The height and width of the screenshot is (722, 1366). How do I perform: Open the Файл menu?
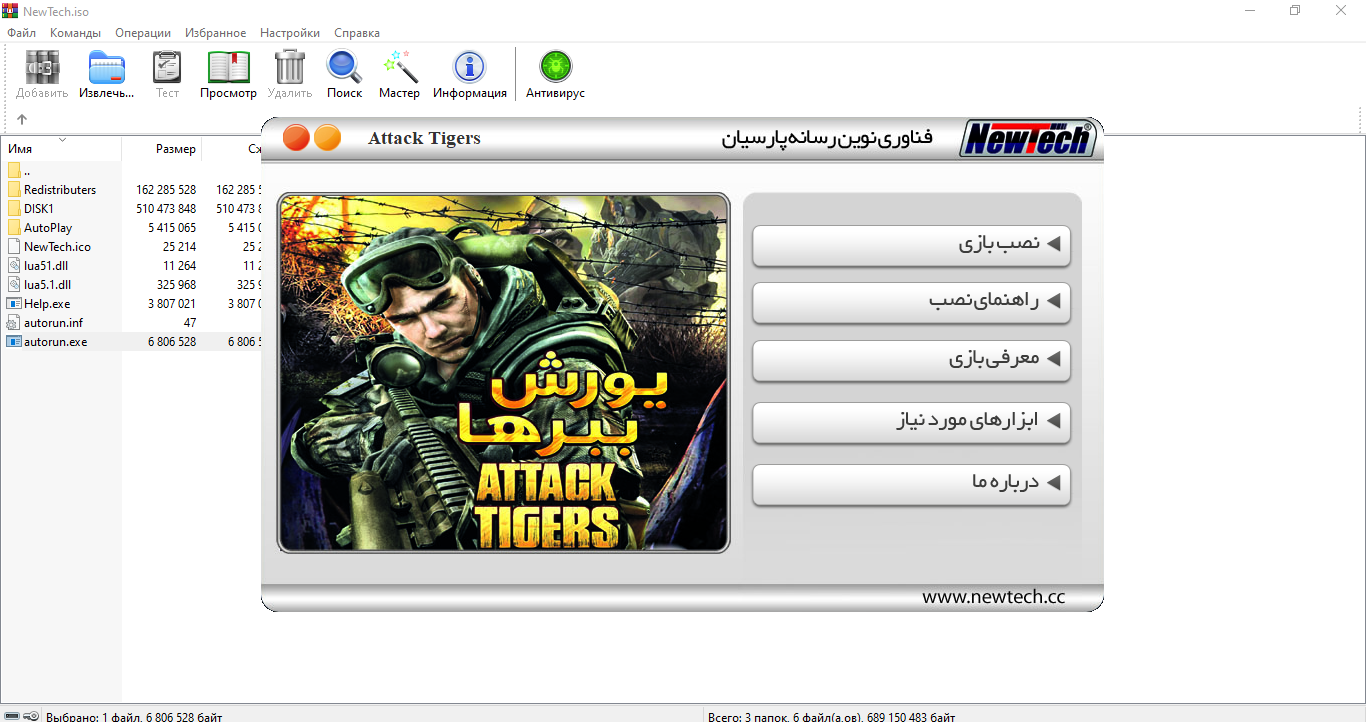(21, 33)
